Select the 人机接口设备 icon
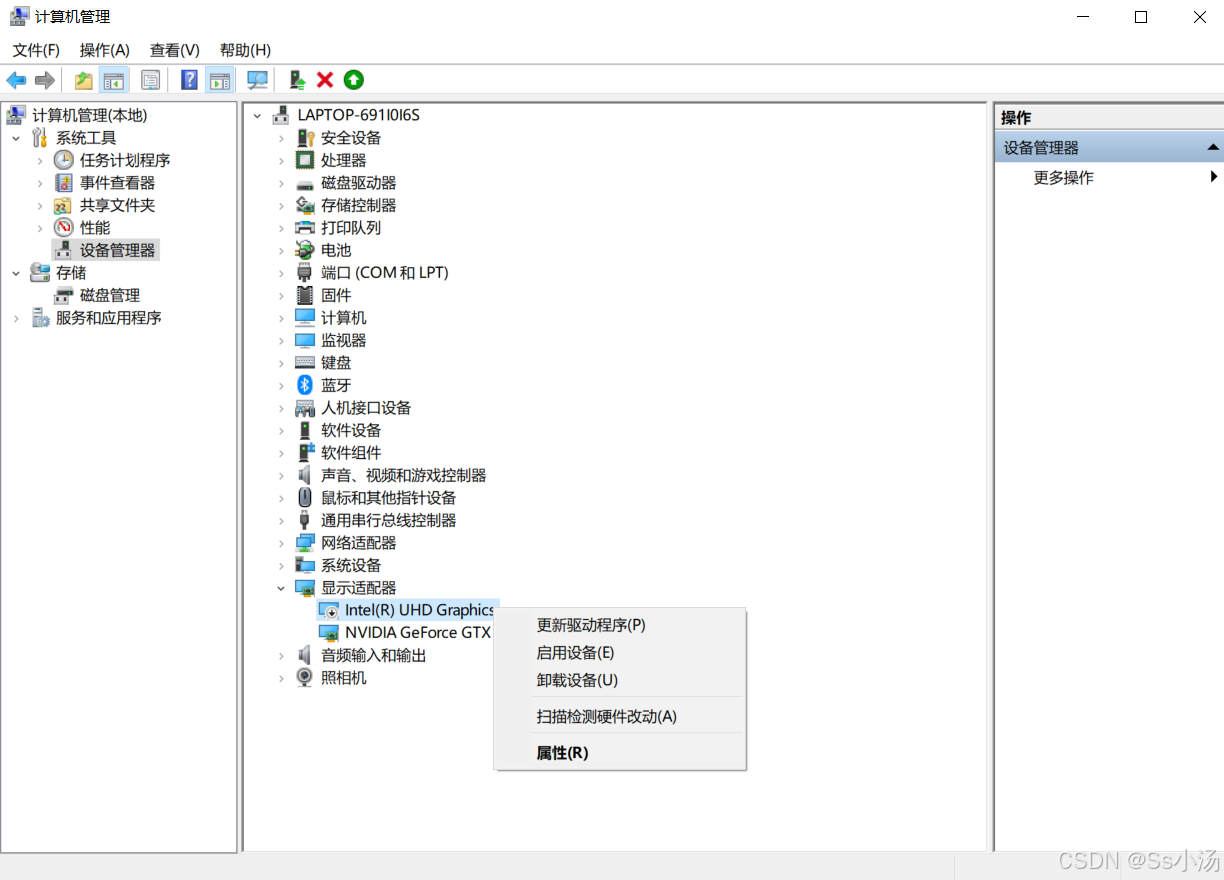The image size is (1224, 880). pyautogui.click(x=305, y=408)
